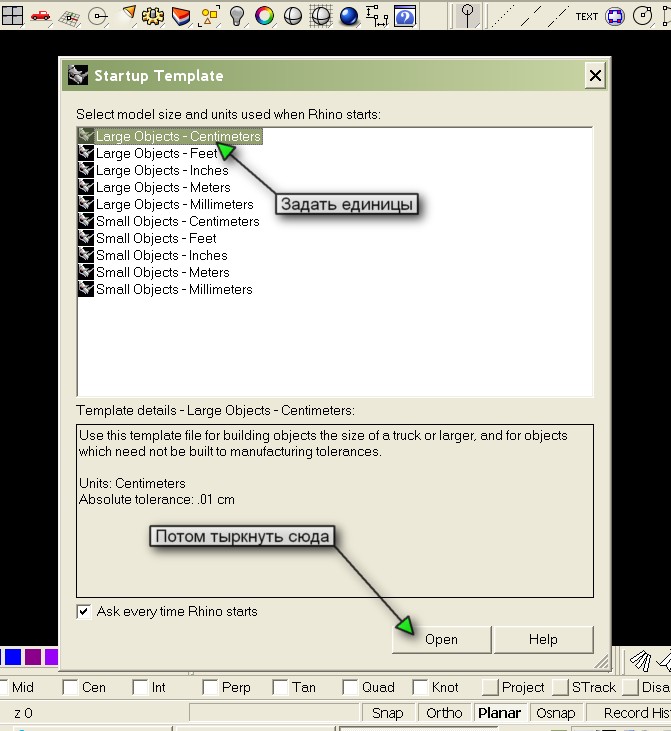This screenshot has height=731, width=671.
Task: Click the z 0 coordinate status field
Action: pos(23,713)
